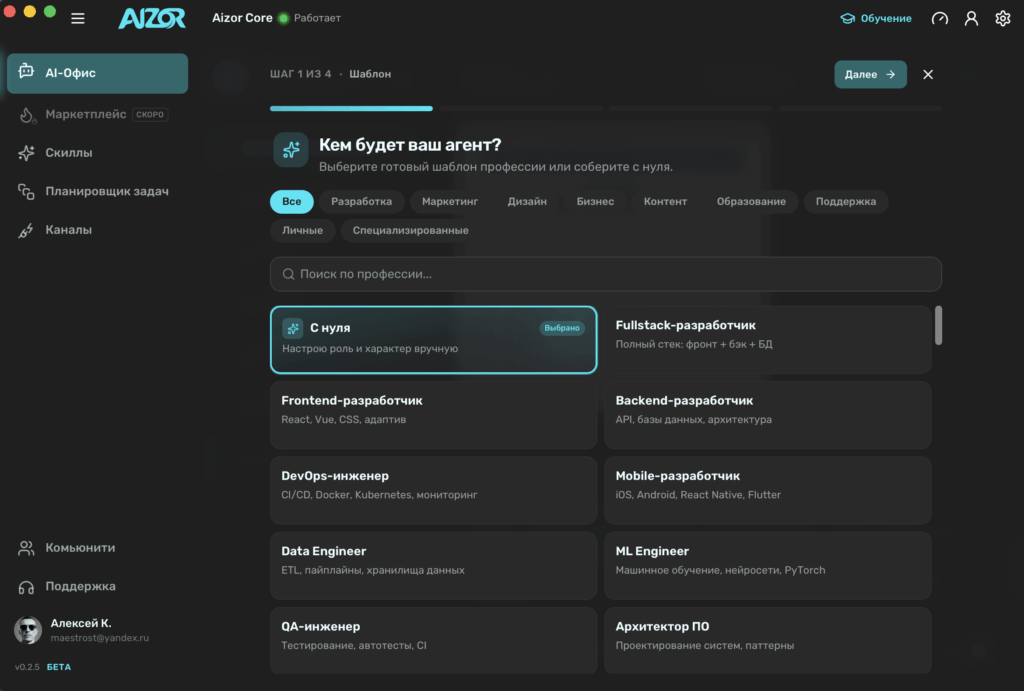Filter templates by Образование

coord(751,201)
